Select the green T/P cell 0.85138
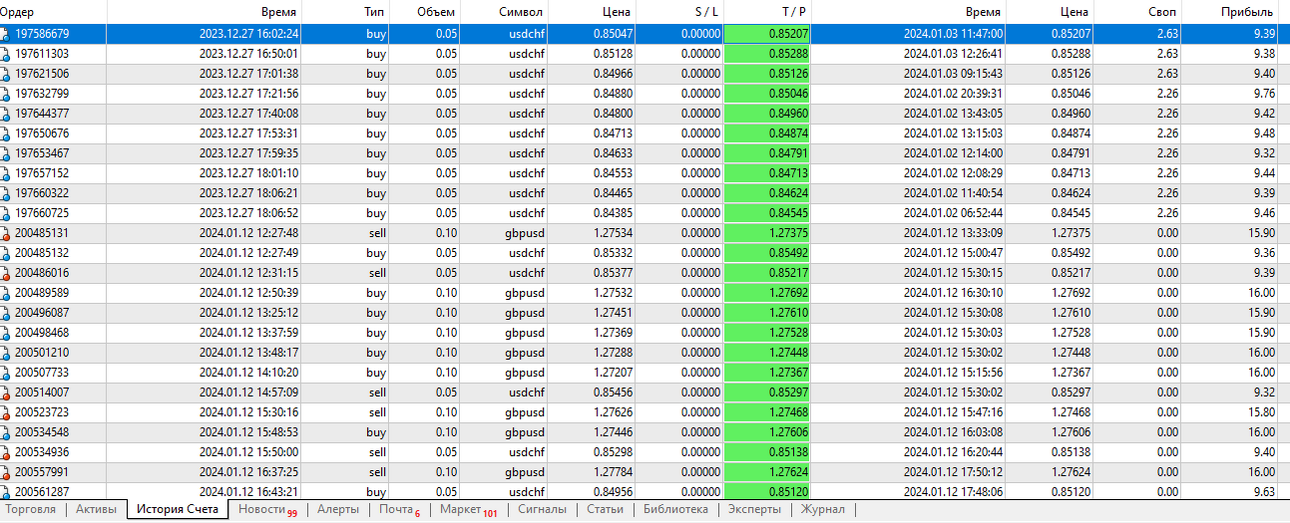1290x523 pixels. click(x=768, y=452)
